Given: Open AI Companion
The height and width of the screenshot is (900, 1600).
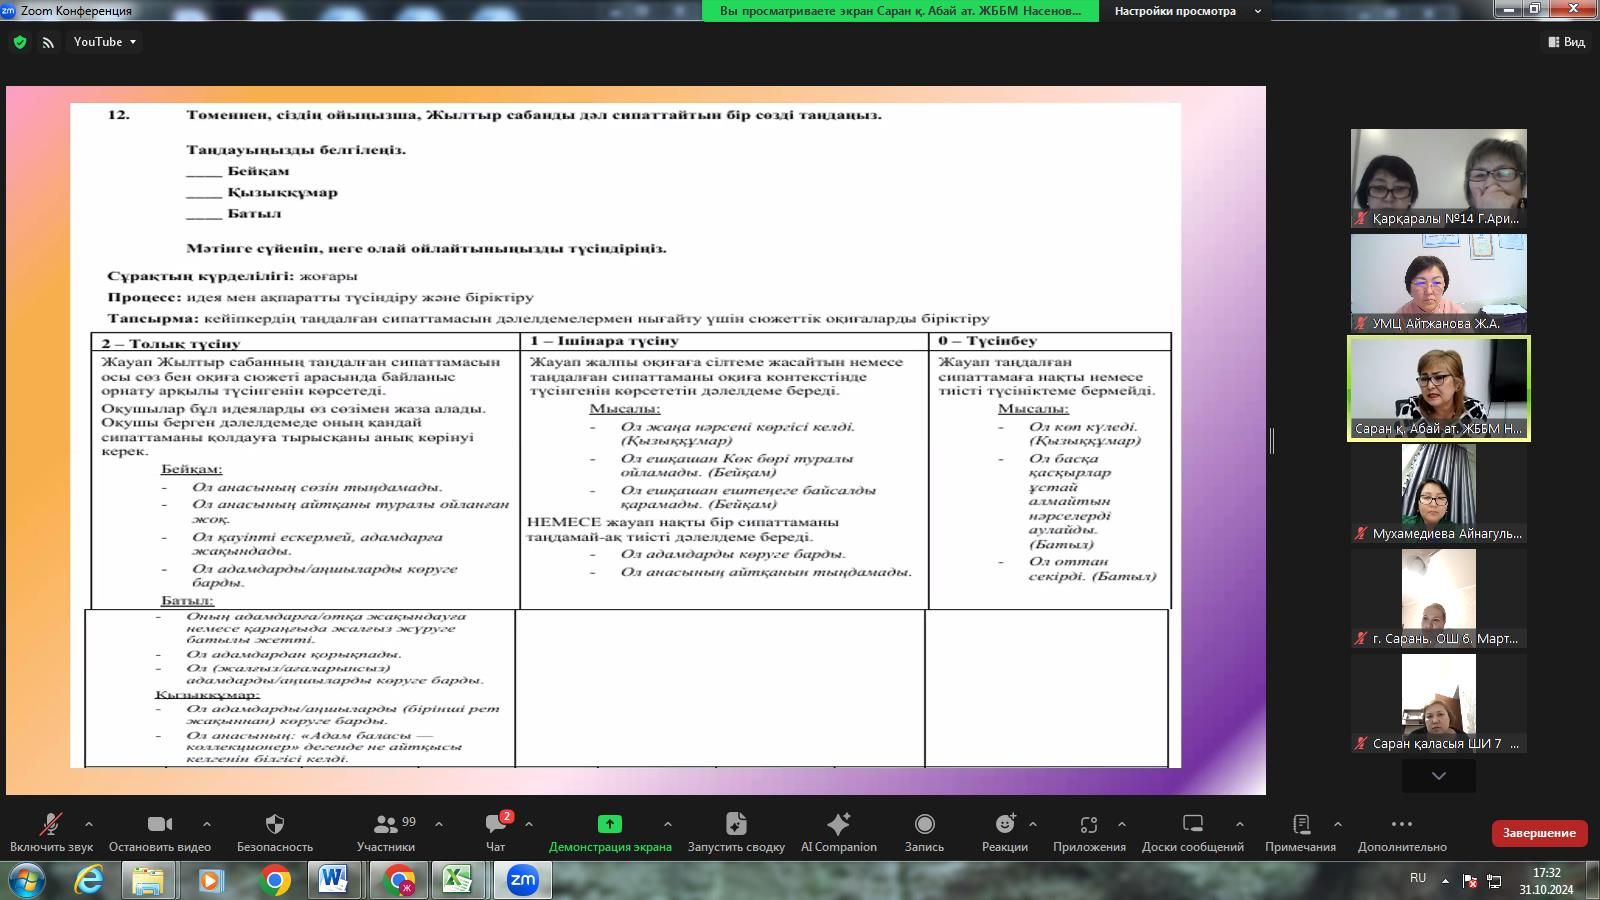Looking at the screenshot, I should coord(838,824).
